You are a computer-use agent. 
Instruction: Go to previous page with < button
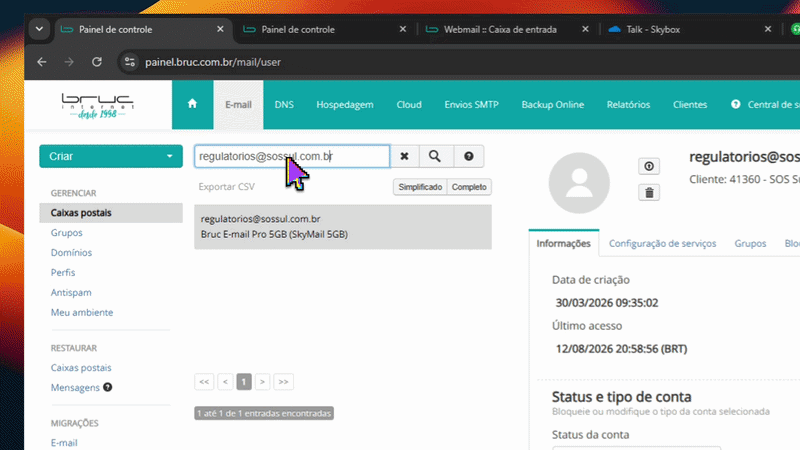pos(225,382)
